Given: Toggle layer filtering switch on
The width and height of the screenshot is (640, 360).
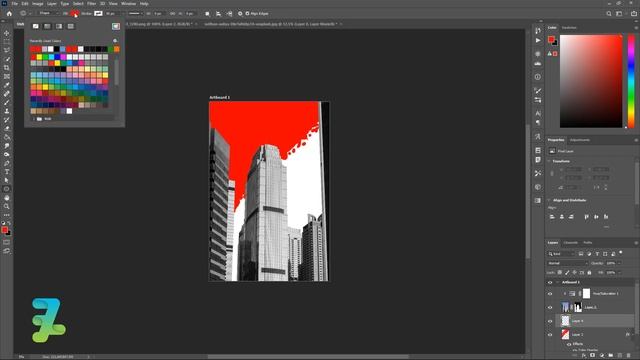Looking at the screenshot, I should [x=621, y=253].
